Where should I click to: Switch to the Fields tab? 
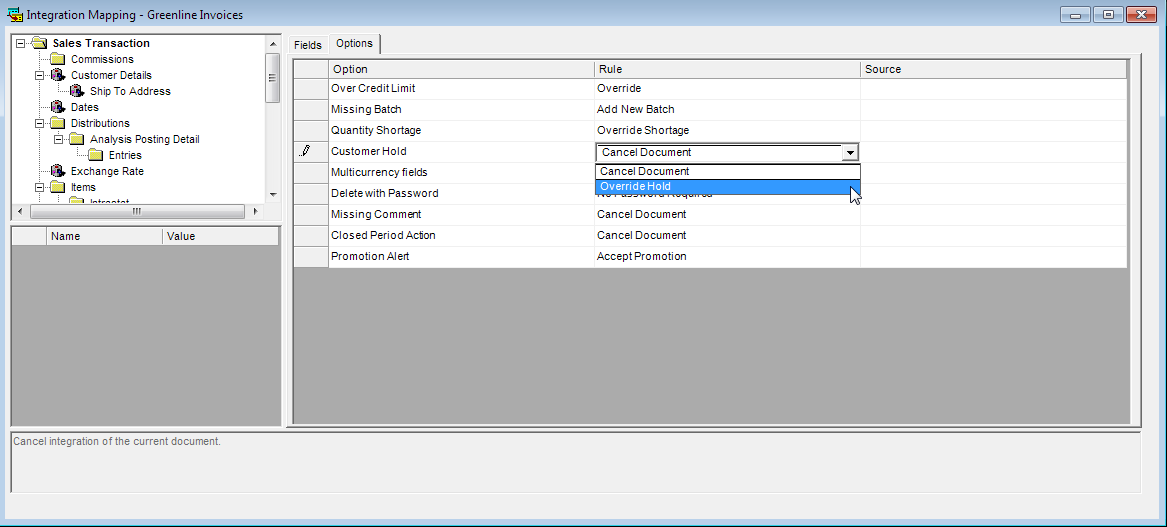307,45
